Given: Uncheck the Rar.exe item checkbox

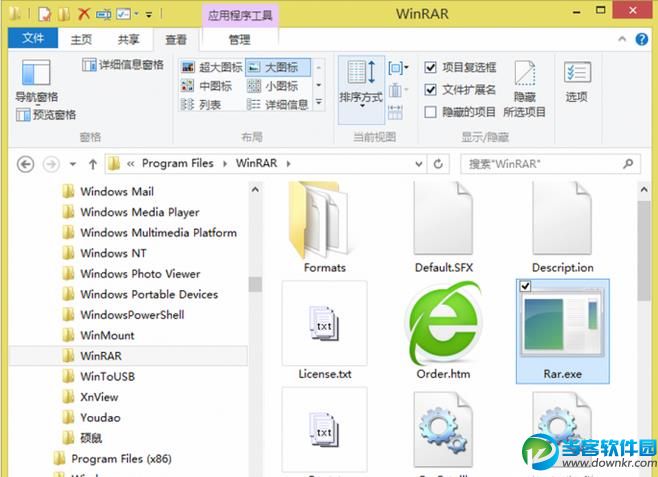Looking at the screenshot, I should (525, 286).
